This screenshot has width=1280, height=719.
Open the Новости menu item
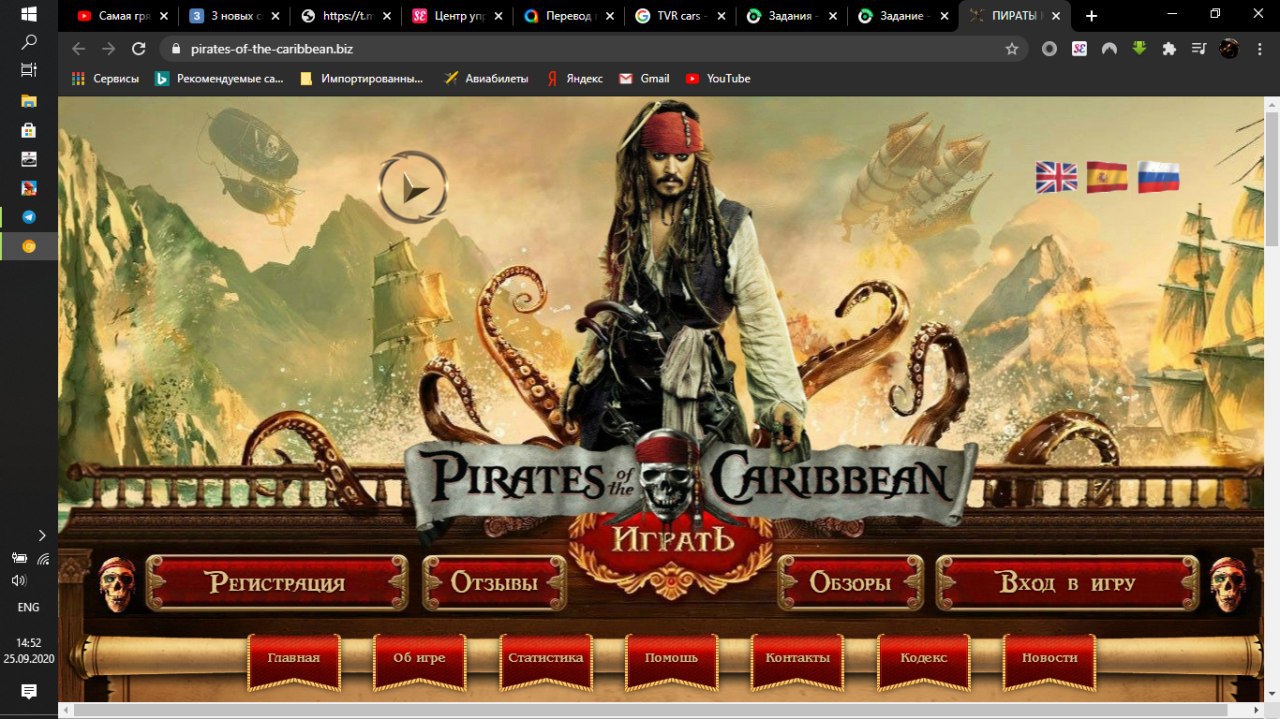(x=1049, y=659)
